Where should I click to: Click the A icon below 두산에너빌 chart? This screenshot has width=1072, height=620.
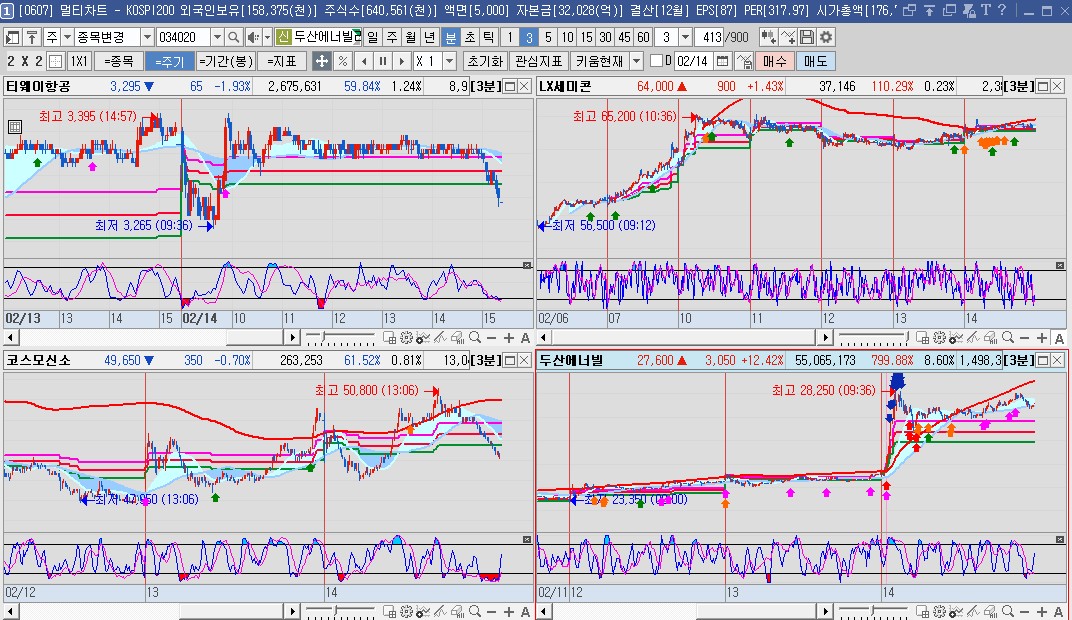(1058, 611)
